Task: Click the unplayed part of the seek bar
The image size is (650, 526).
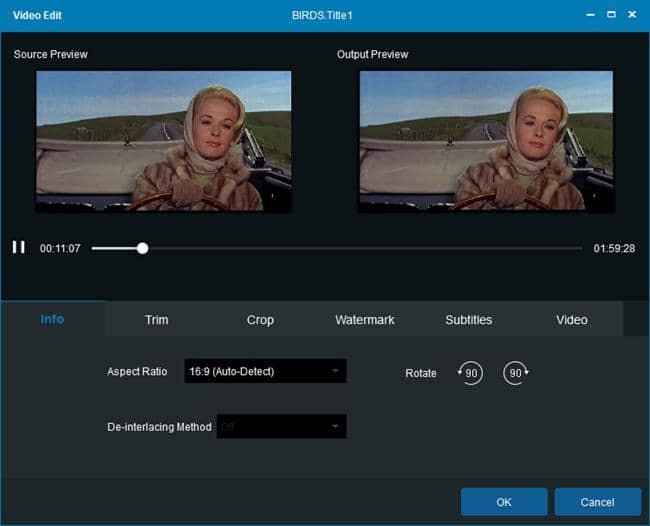Action: (365, 248)
